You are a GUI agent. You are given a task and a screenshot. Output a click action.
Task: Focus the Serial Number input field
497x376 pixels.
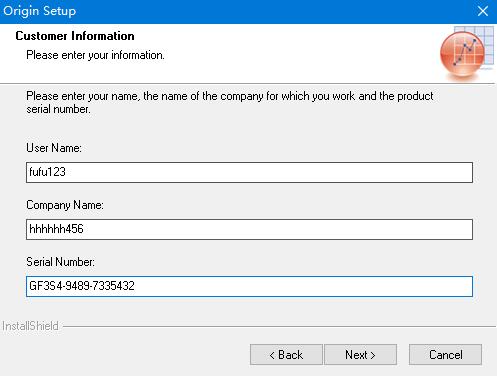pyautogui.click(x=249, y=286)
